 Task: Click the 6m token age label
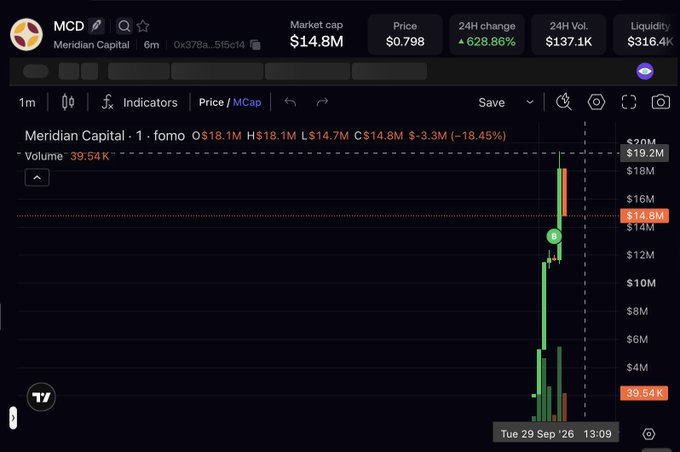151,45
